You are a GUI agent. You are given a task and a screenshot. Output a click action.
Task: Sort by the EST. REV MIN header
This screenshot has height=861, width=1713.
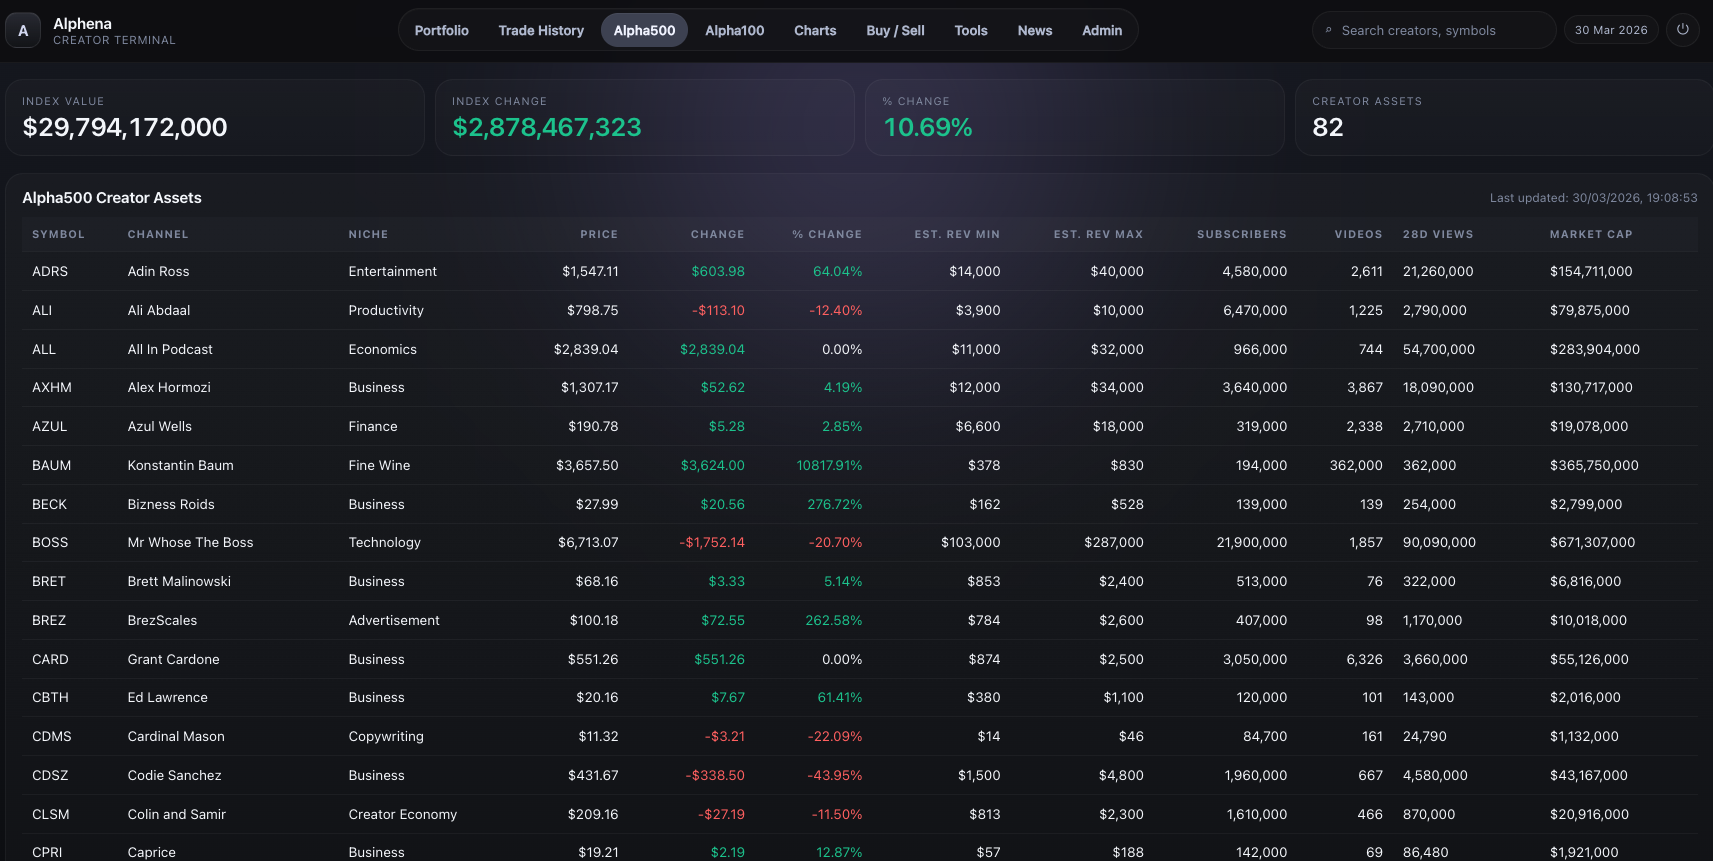click(x=957, y=234)
